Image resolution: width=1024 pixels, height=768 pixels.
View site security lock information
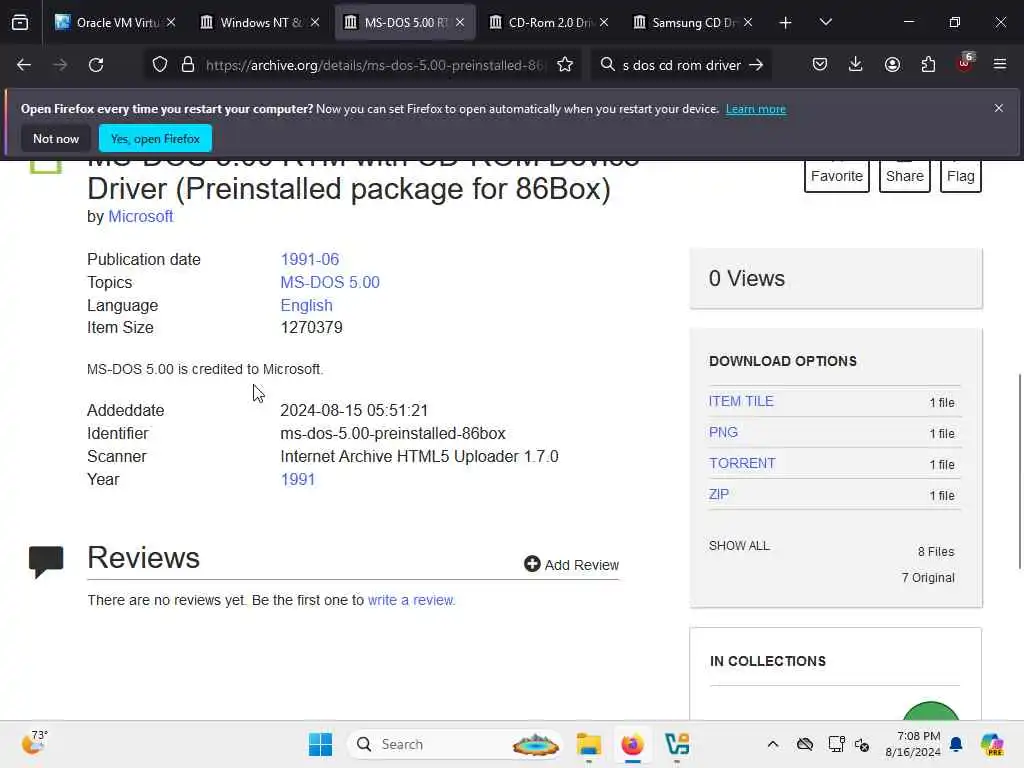[x=188, y=65]
